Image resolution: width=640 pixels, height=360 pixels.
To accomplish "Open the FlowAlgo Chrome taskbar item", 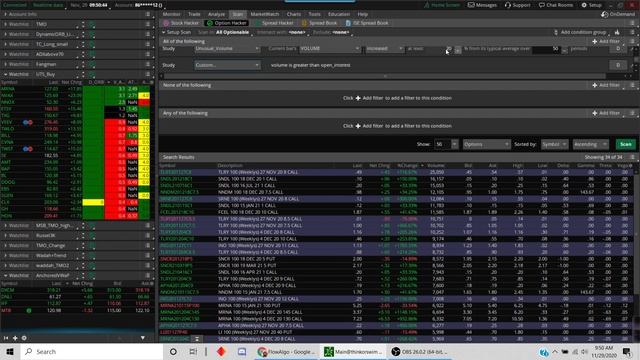I will (x=287, y=351).
